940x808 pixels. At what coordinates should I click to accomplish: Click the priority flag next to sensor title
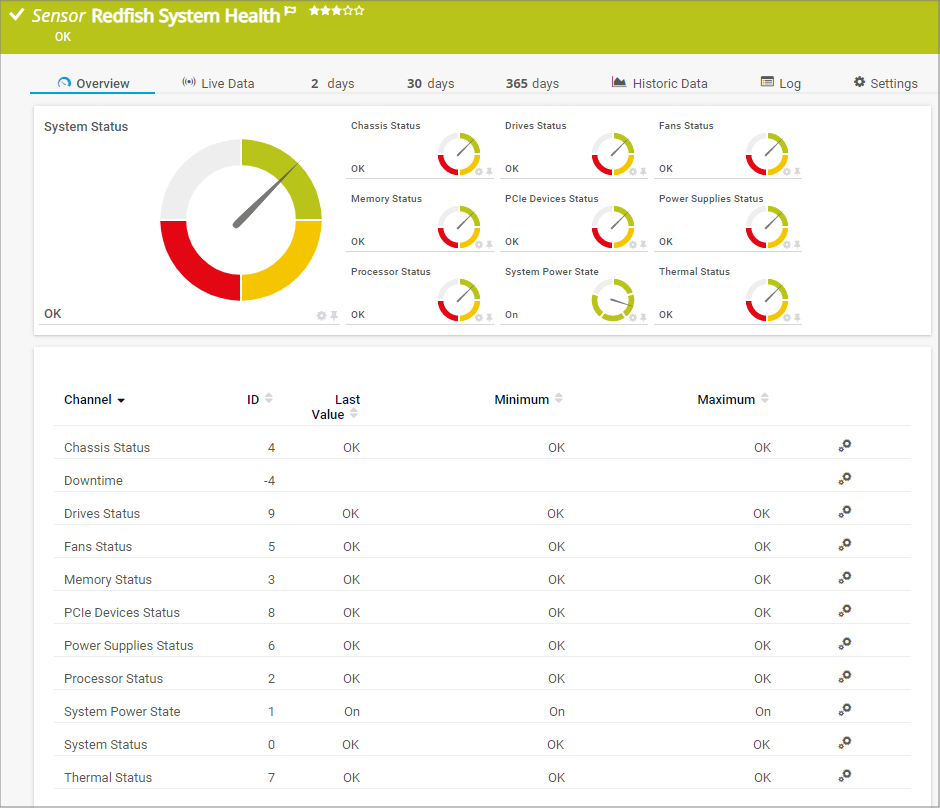click(291, 13)
